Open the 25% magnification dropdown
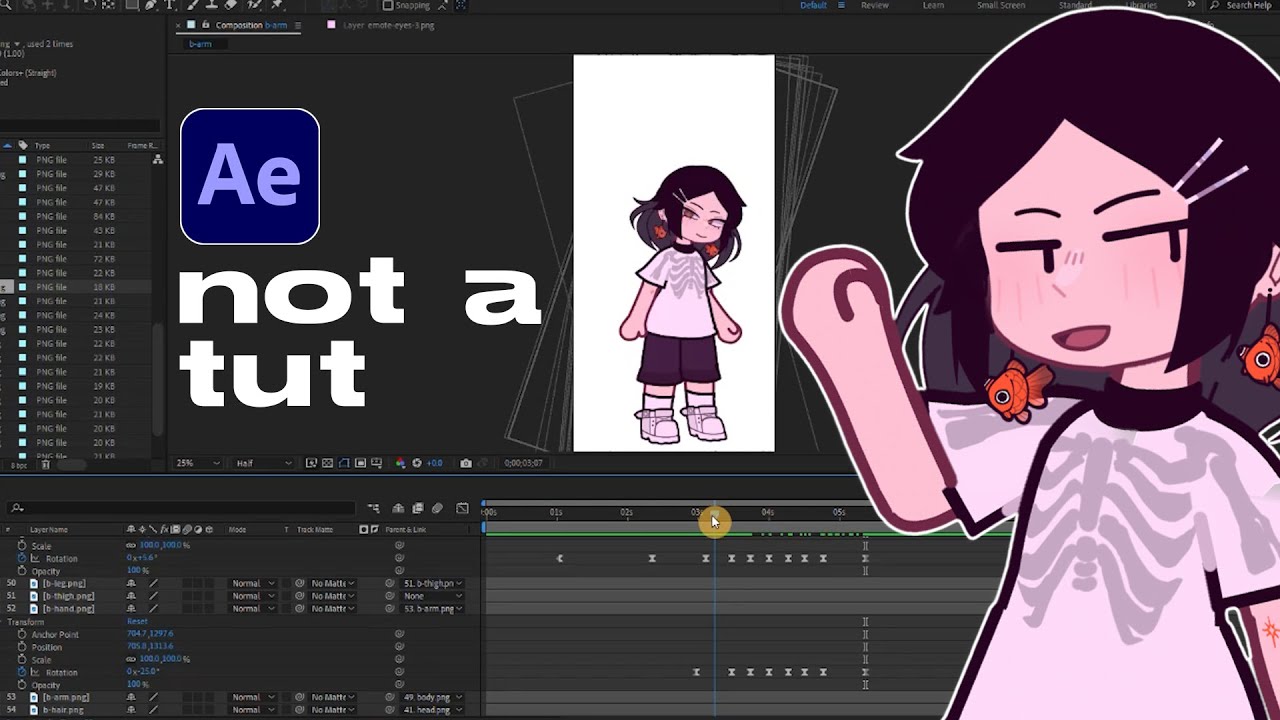This screenshot has height=720, width=1280. pyautogui.click(x=198, y=463)
